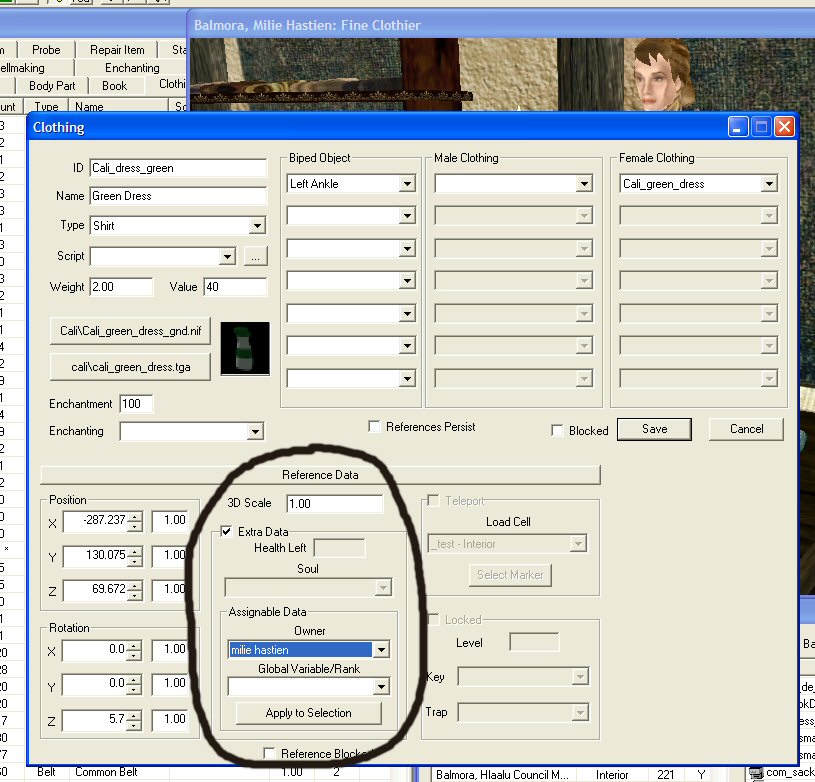815x782 pixels.
Task: Open the clothing Type dropdown
Action: pos(257,226)
